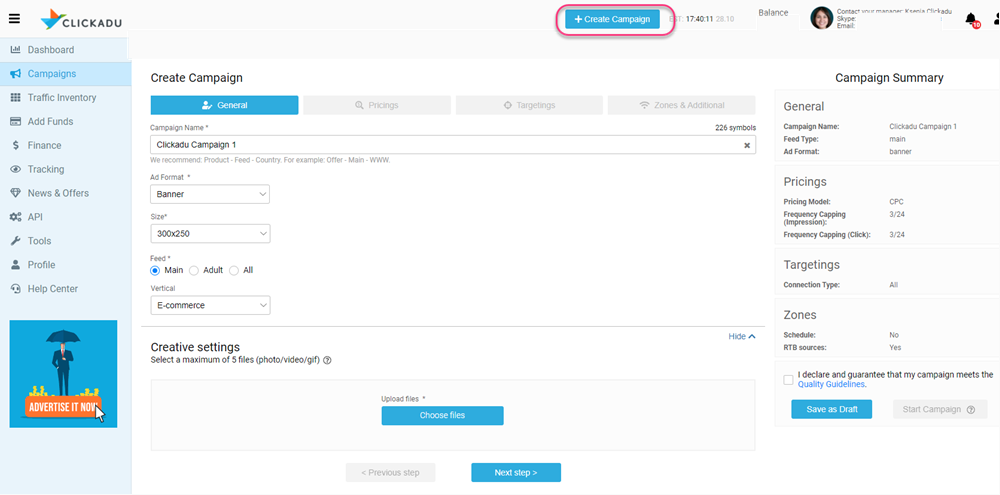Click the Next step button

tap(515, 472)
